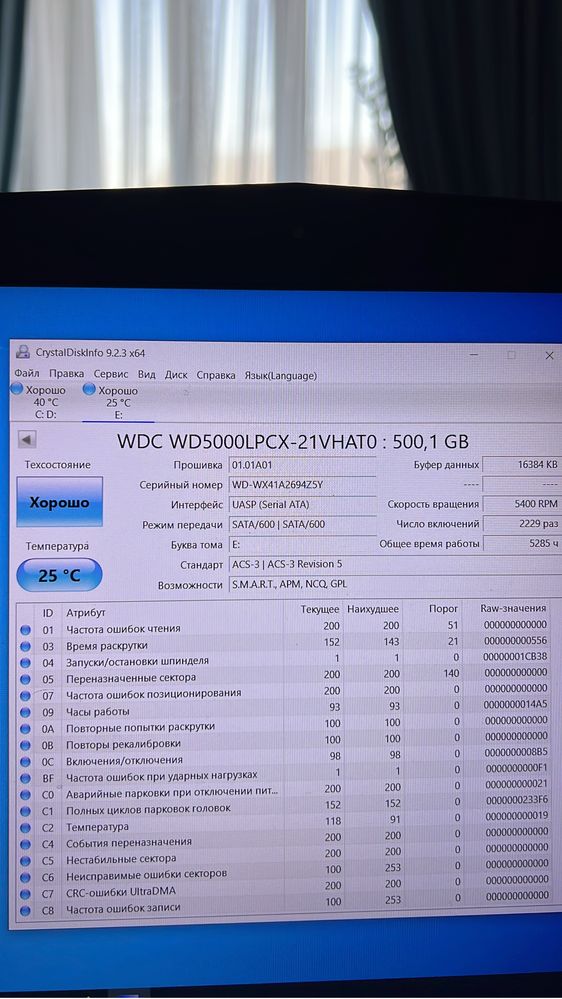Click the power-on count value 2229 раз
This screenshot has width=562, height=999.
[x=522, y=524]
